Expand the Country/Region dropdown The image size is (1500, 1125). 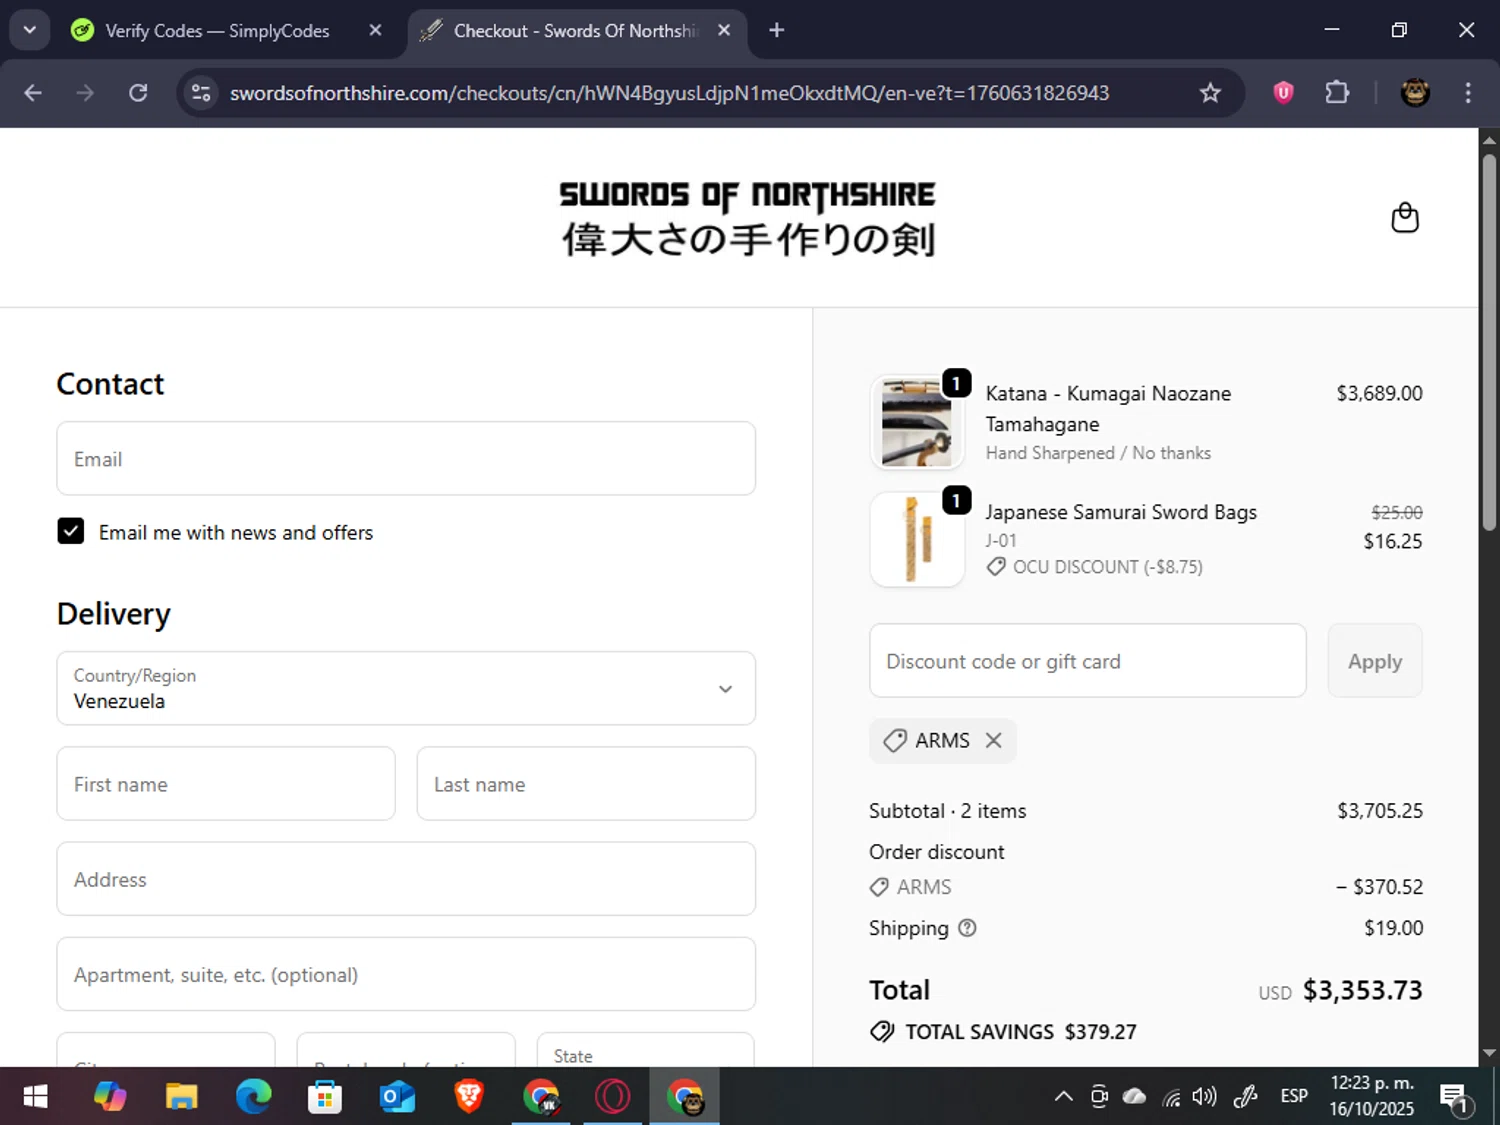(406, 688)
